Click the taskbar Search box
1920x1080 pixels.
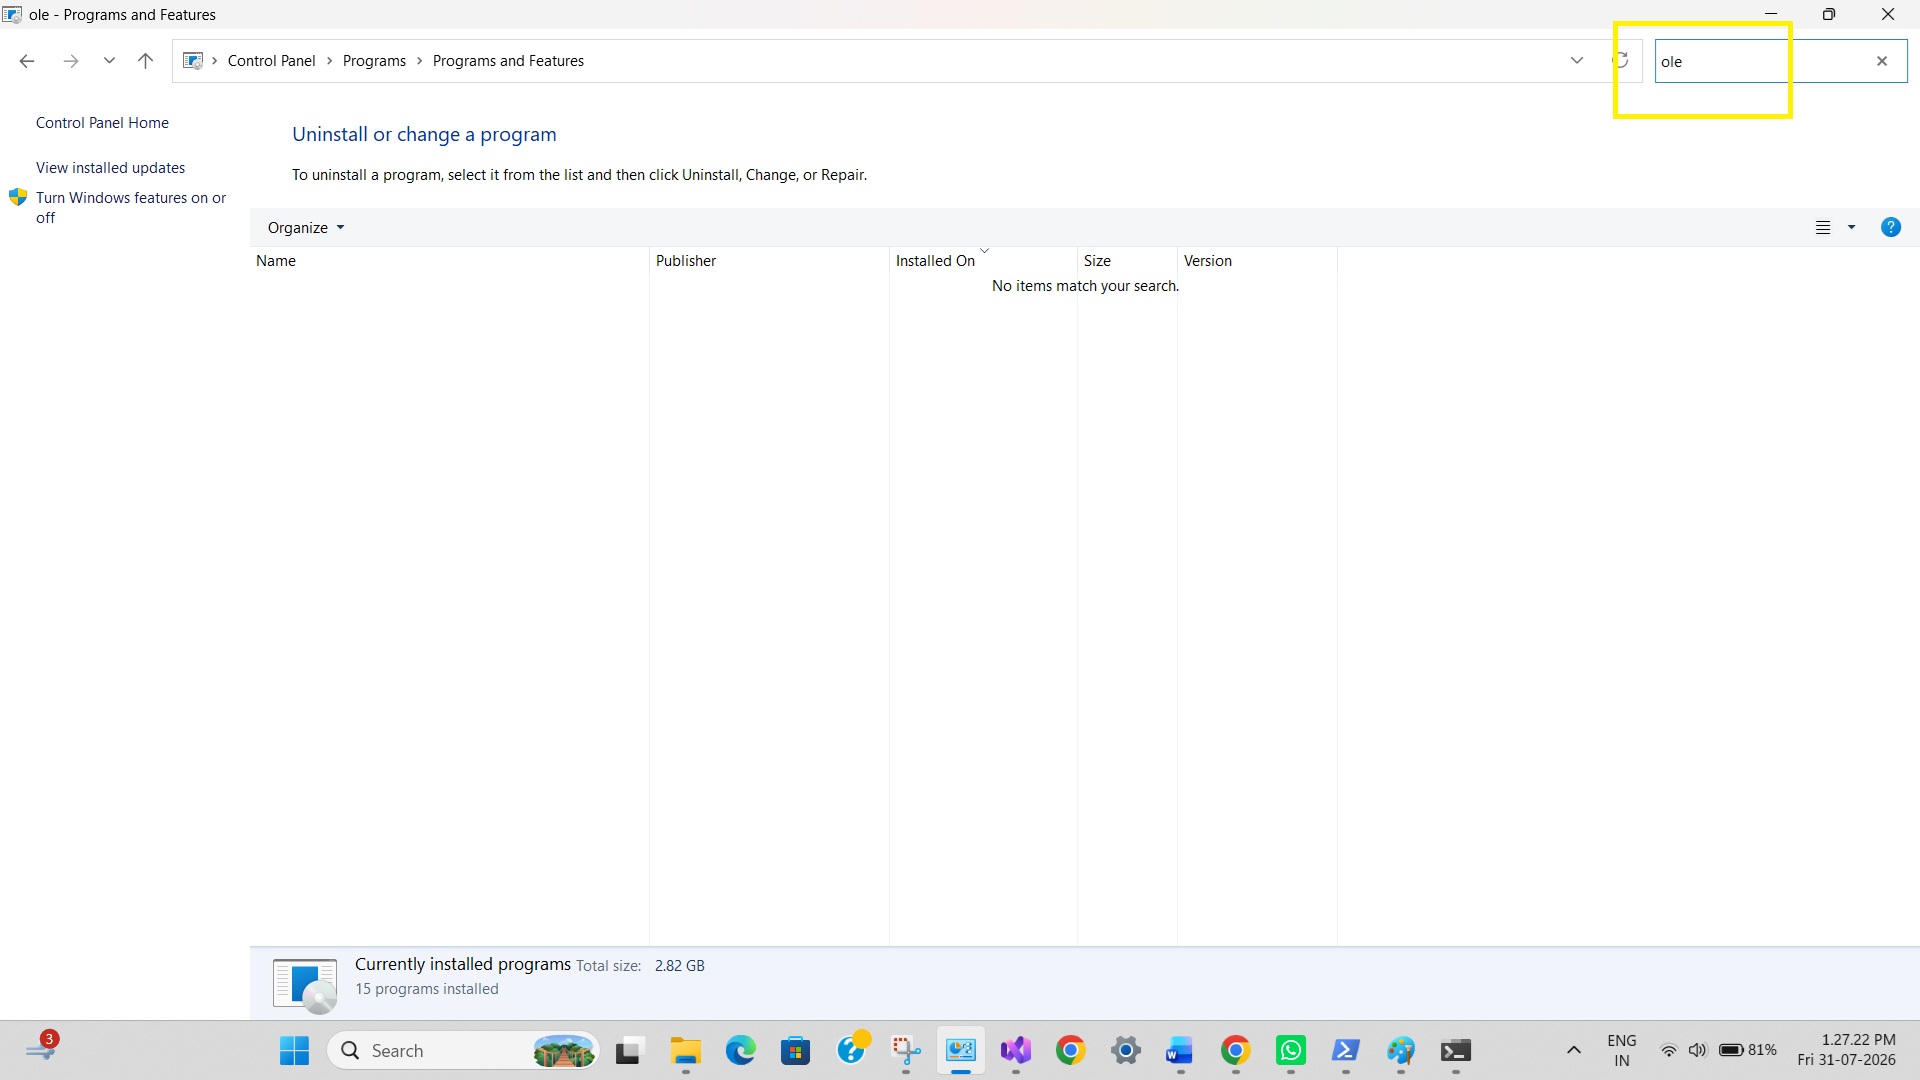463,1051
